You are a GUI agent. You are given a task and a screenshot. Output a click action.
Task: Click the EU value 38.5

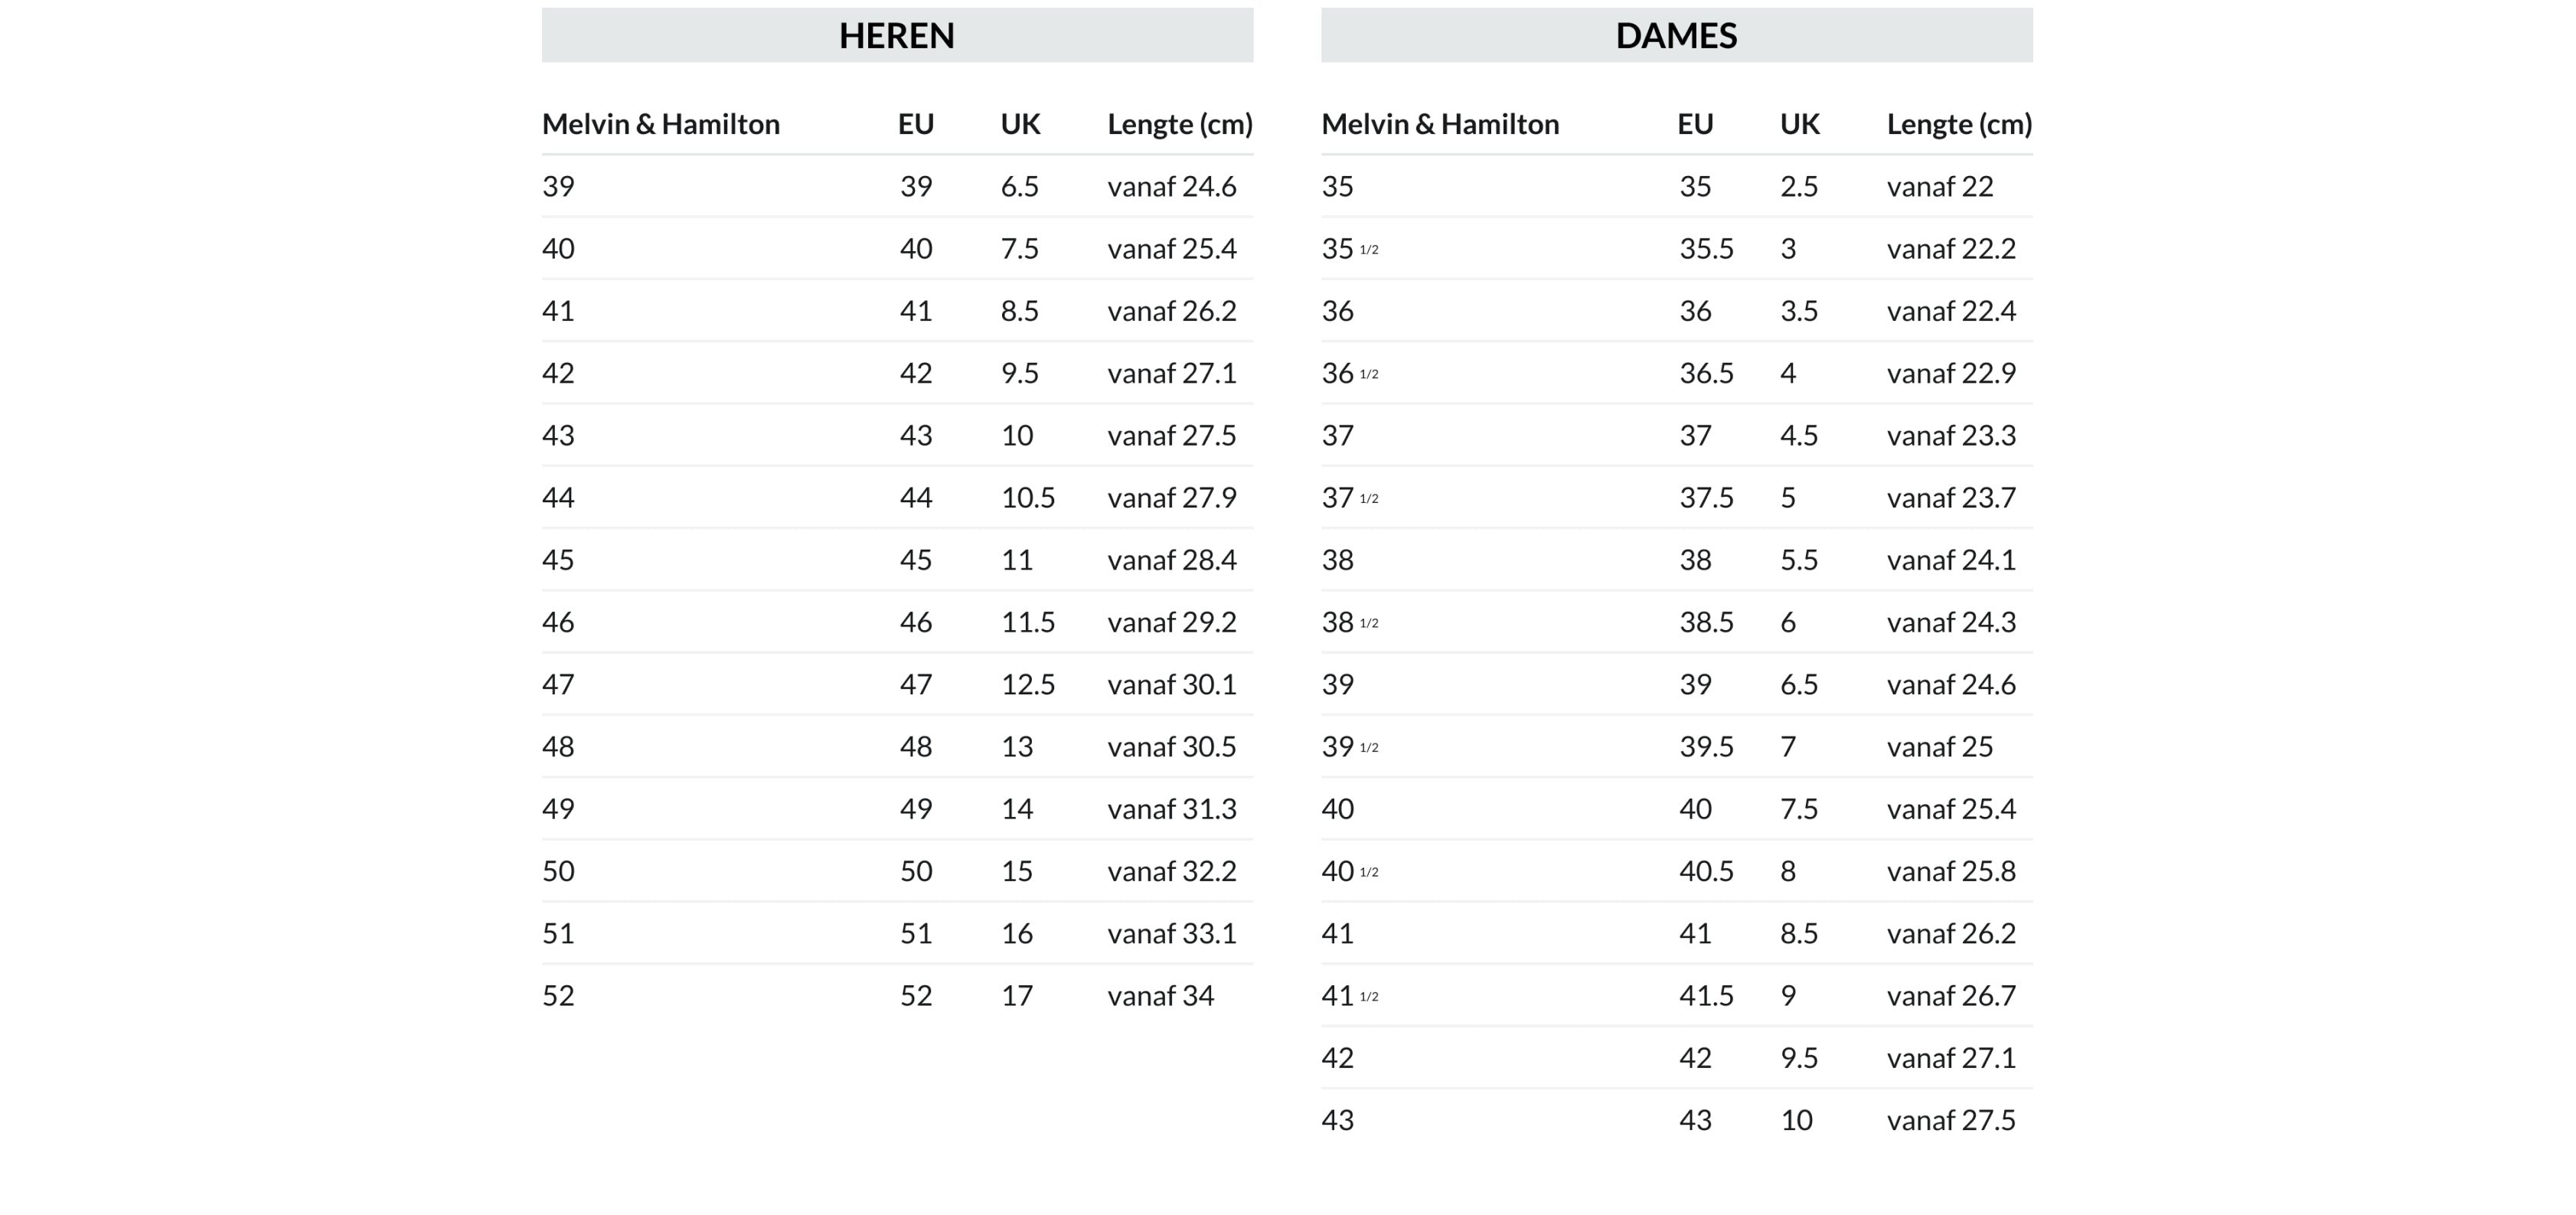point(1705,623)
